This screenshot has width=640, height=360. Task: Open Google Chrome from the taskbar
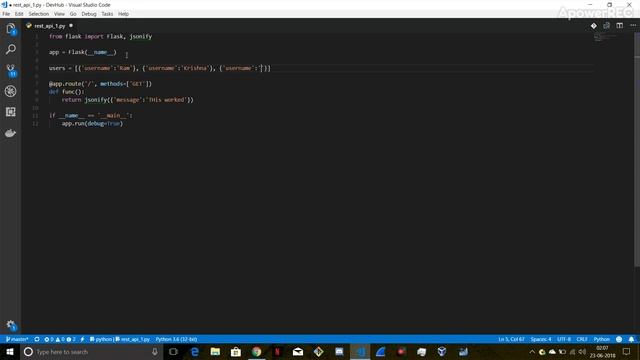pyautogui.click(x=256, y=352)
